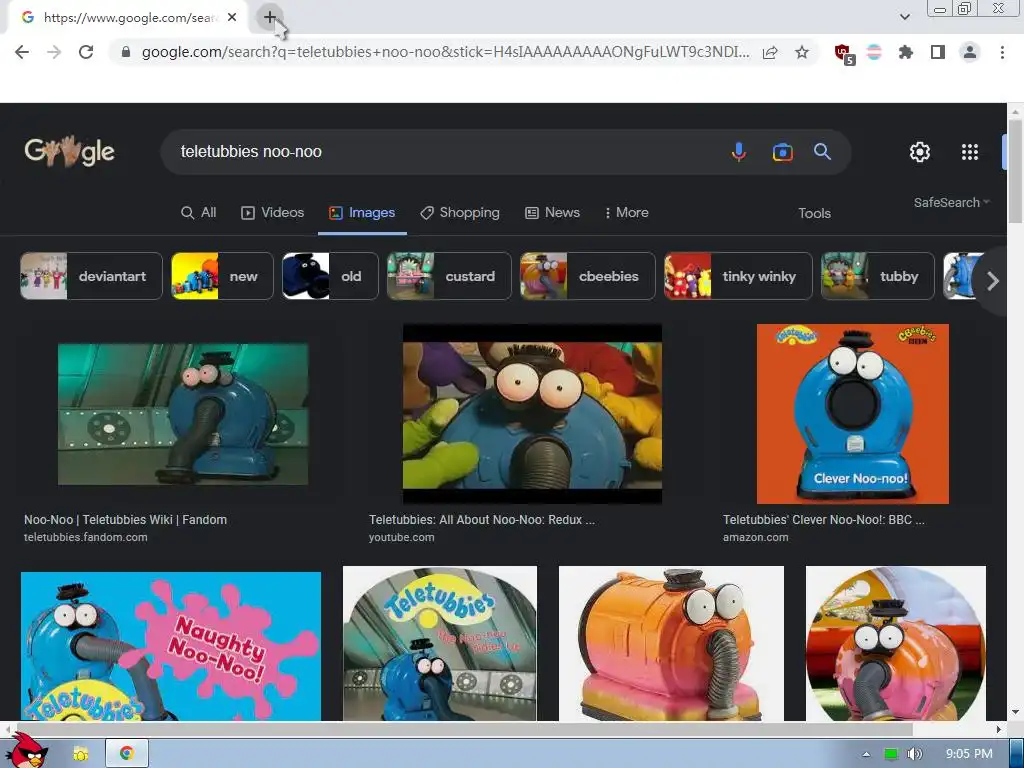Screen dimensions: 1024x768
Task: Switch to the Videos tab
Action: pyautogui.click(x=272, y=213)
